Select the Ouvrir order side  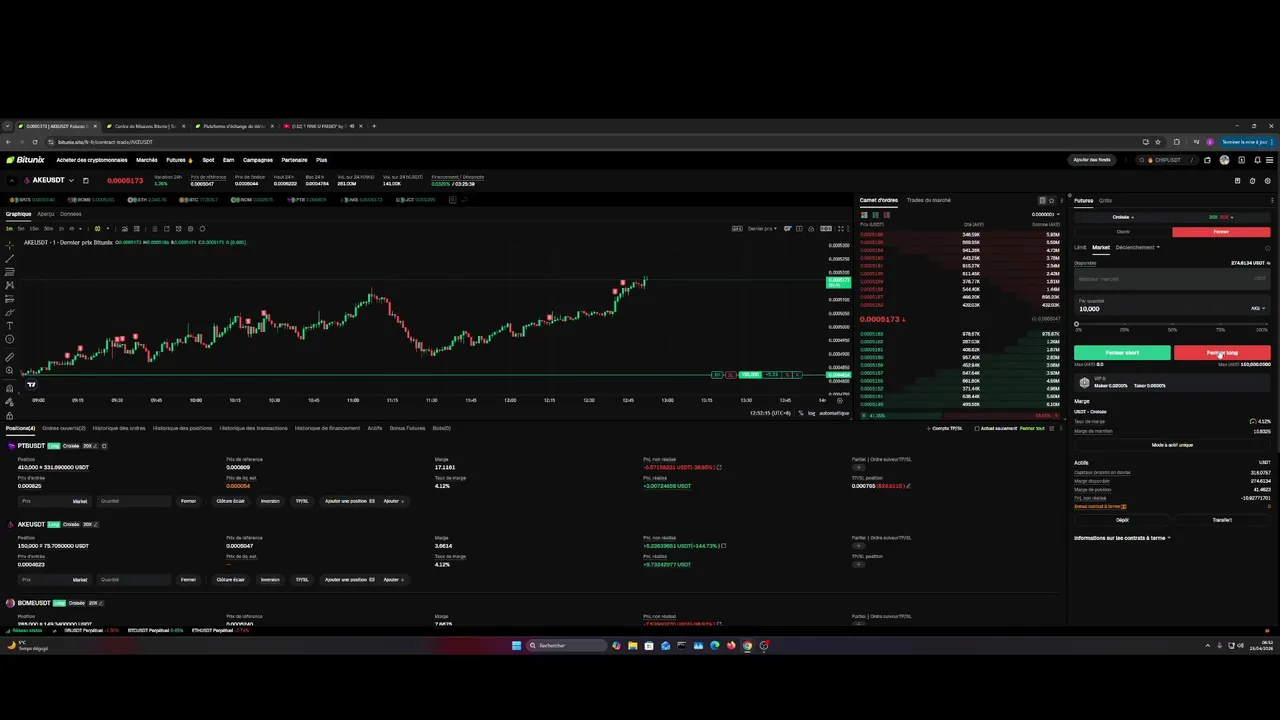[x=1123, y=232]
